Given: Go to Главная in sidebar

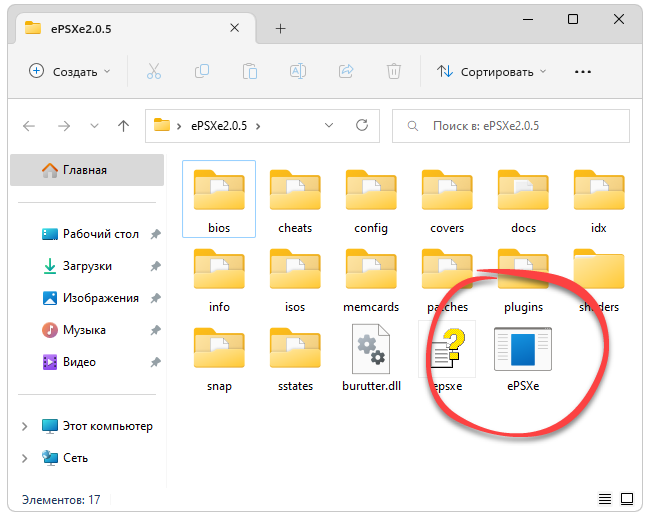Looking at the screenshot, I should point(87,170).
